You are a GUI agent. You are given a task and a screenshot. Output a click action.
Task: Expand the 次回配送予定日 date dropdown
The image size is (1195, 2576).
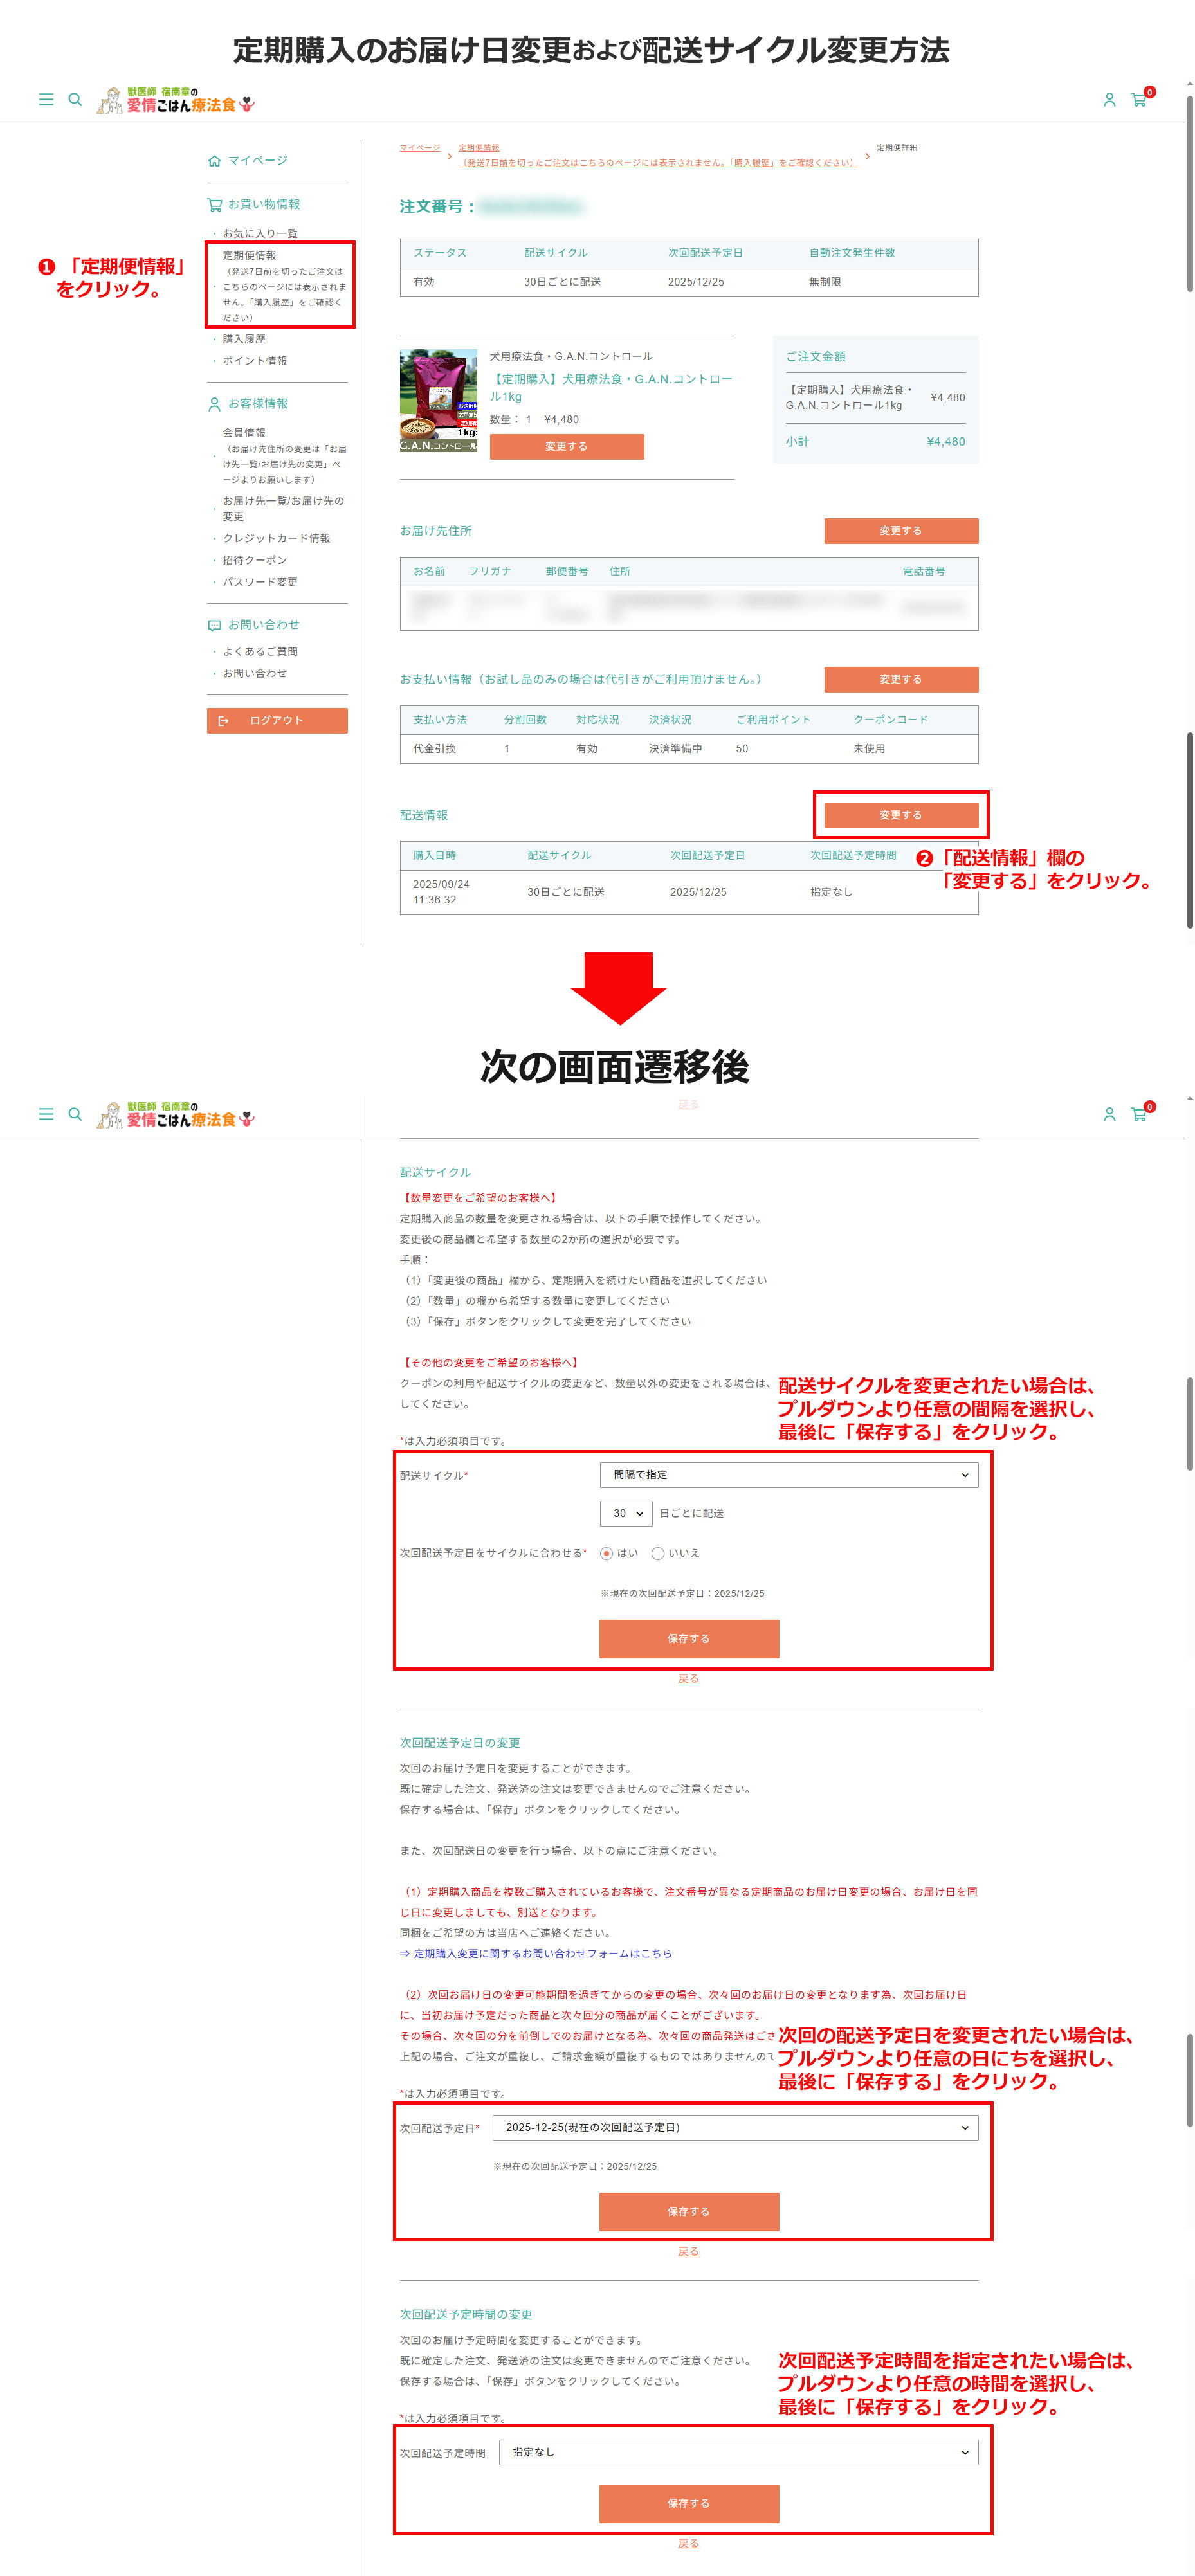735,2127
